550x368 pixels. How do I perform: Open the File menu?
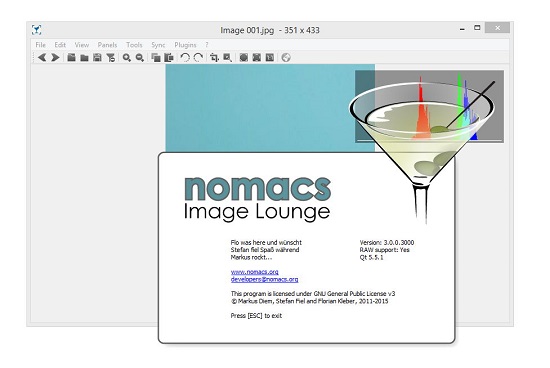pyautogui.click(x=40, y=45)
